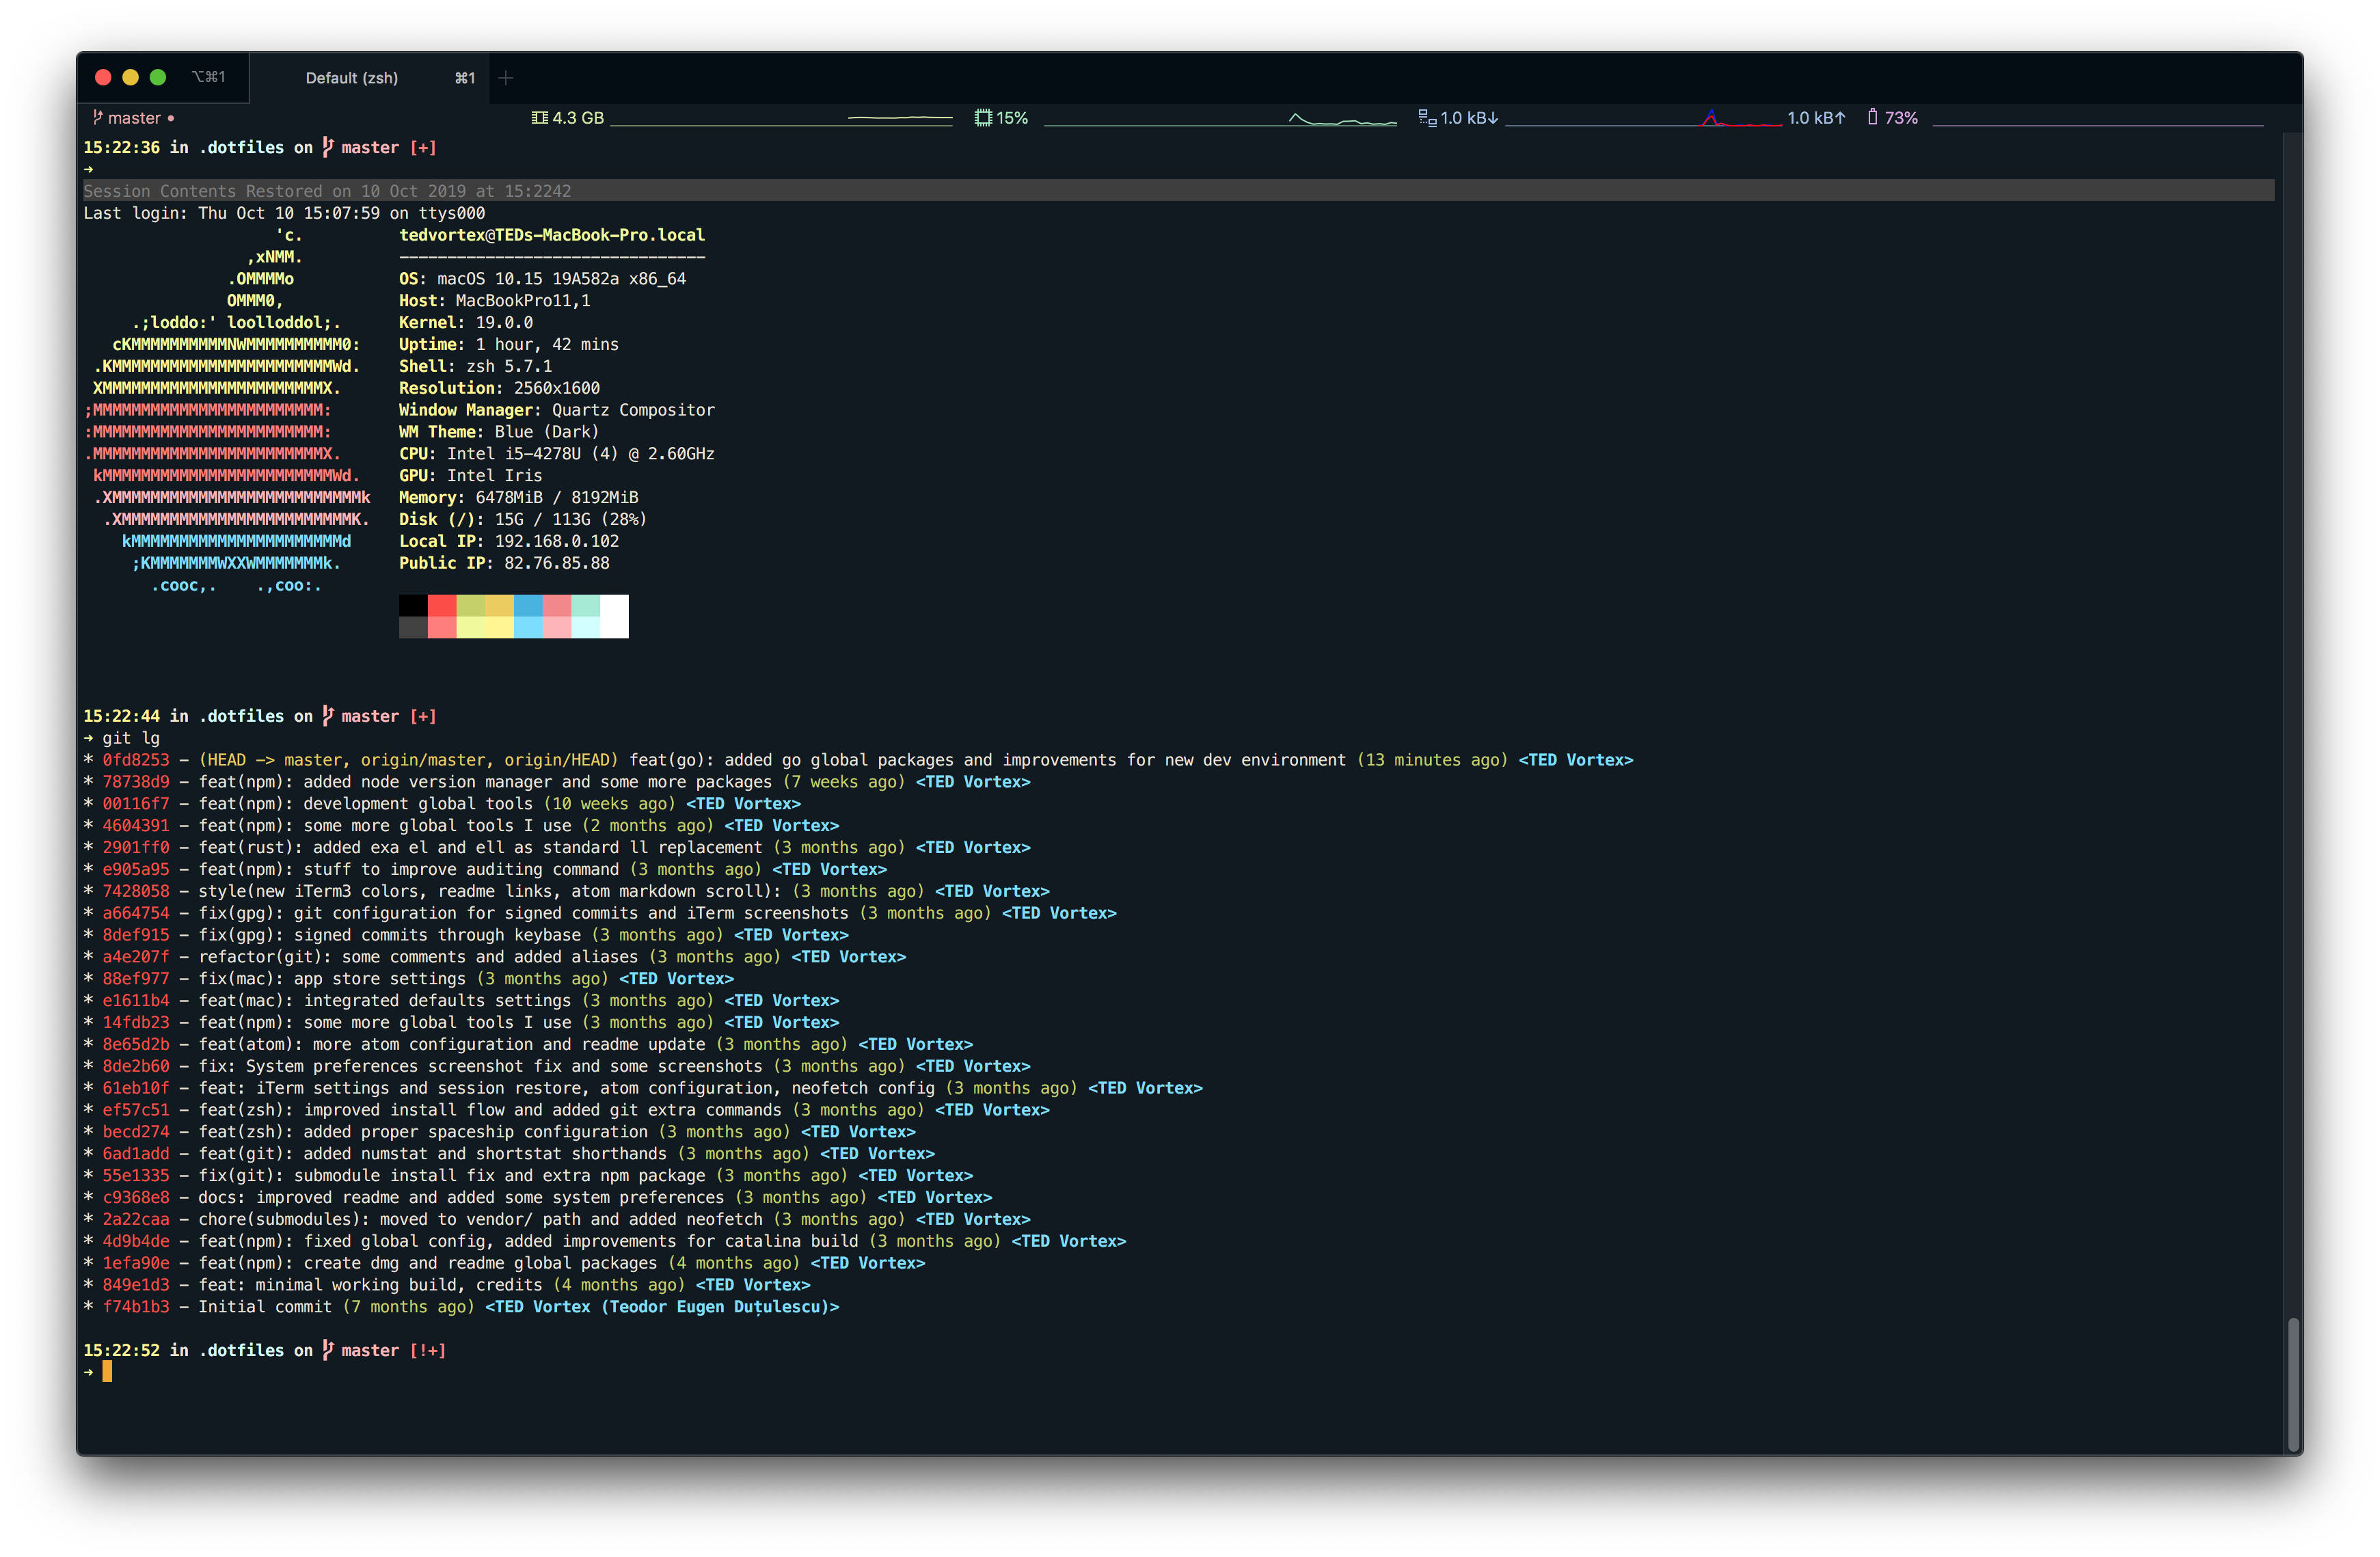Click commit hash 00116f7
Viewport: 2380px width, 1557px height.
click(136, 804)
